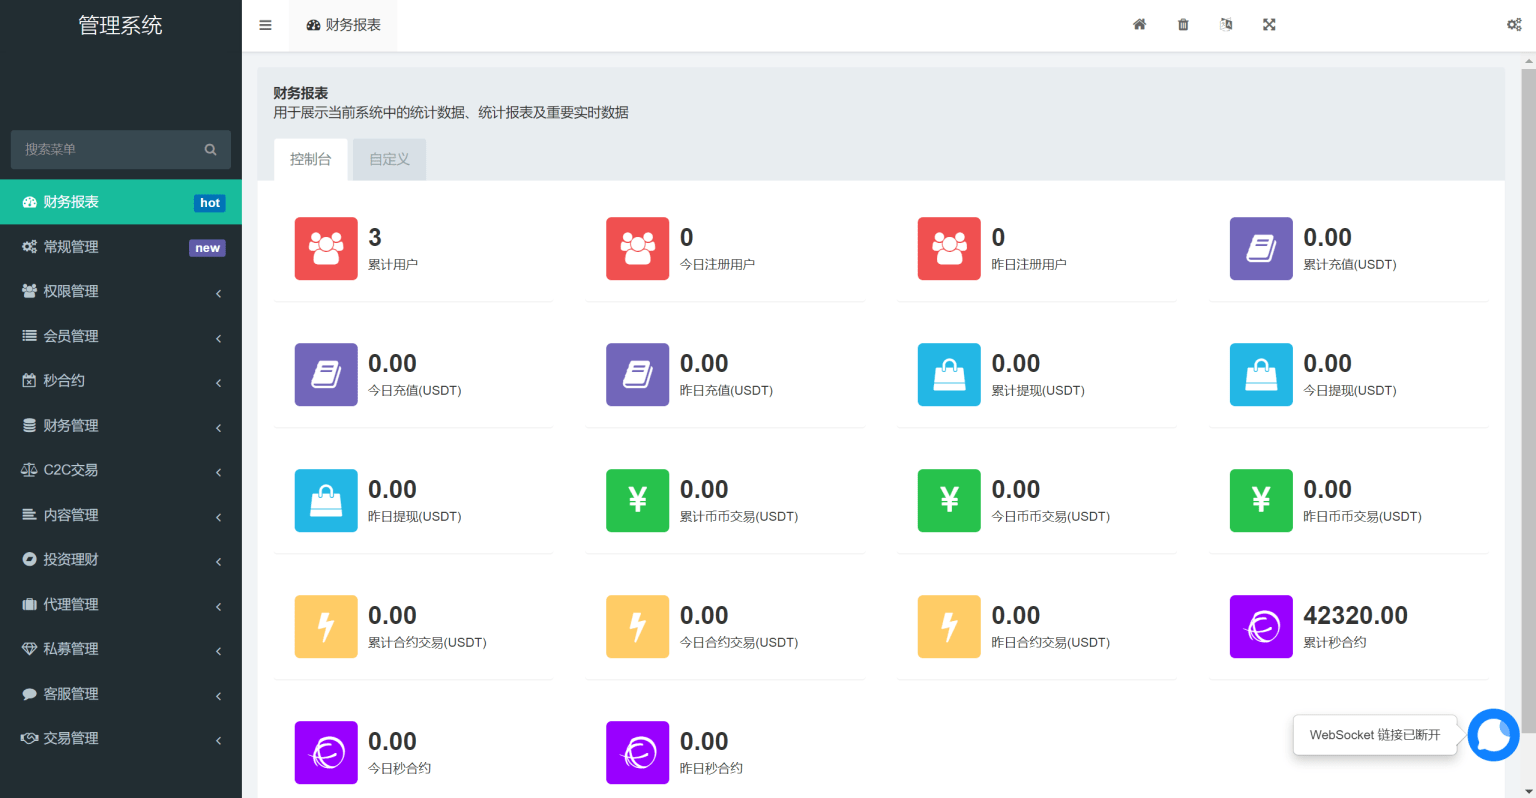
Task: Click the purple 累计秒合约 icon
Action: [1261, 627]
